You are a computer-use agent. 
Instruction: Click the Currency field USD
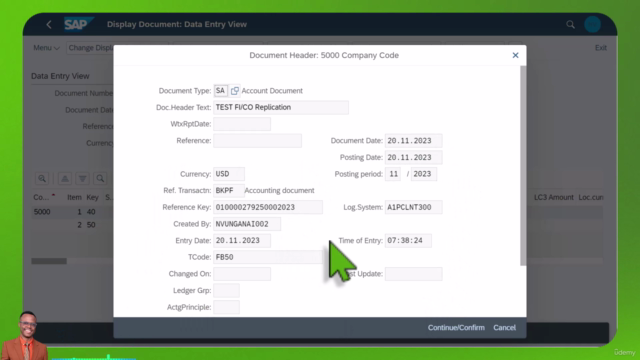pos(229,174)
